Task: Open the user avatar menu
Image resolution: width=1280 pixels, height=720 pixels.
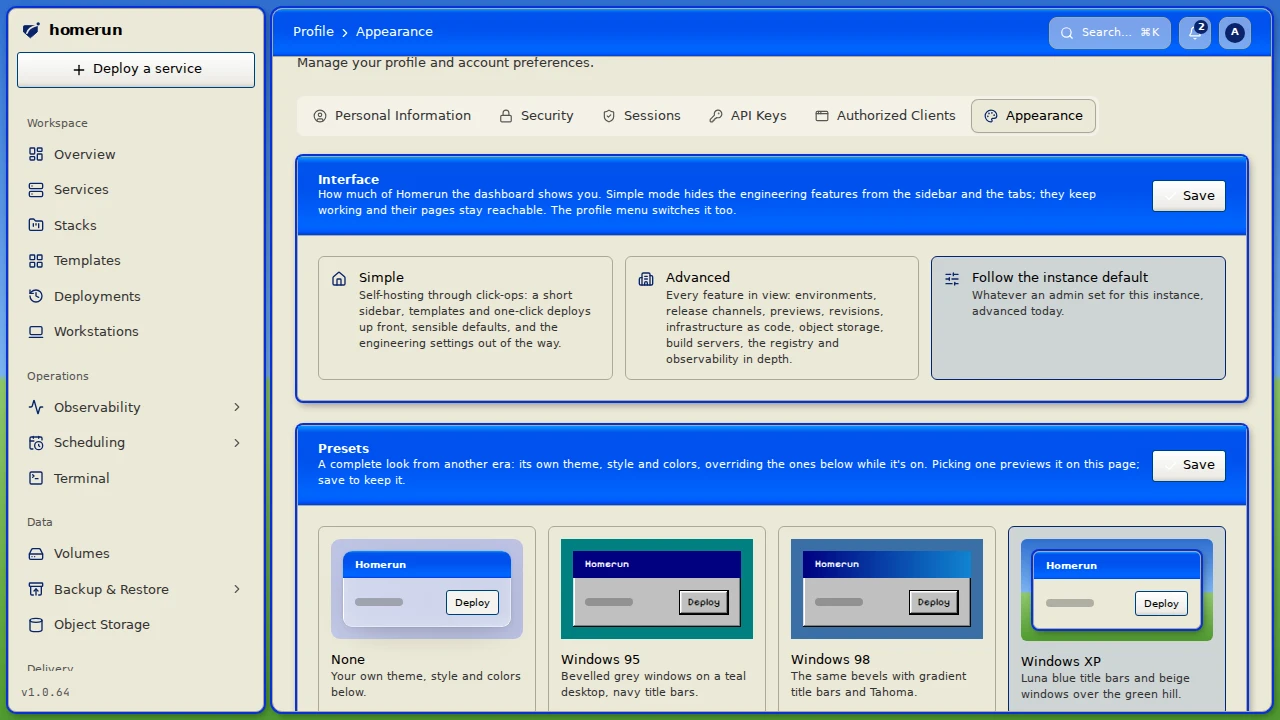Action: click(x=1235, y=32)
